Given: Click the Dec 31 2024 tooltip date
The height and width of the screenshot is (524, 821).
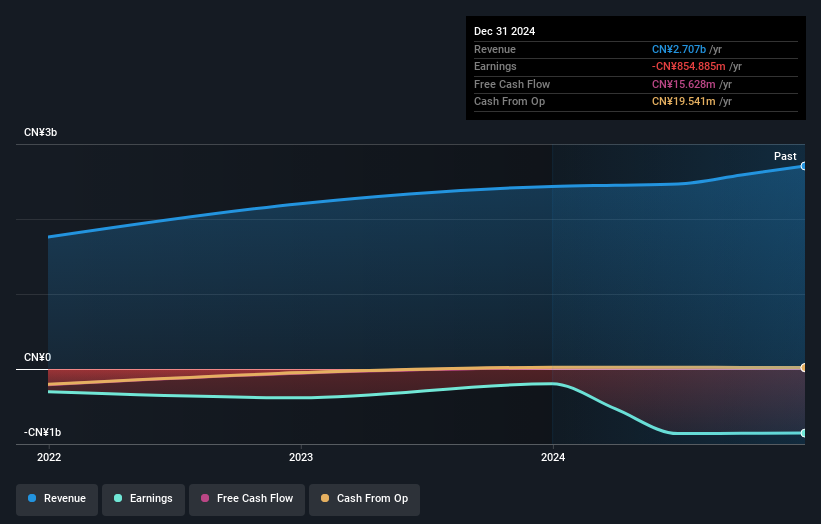Looking at the screenshot, I should coord(504,31).
